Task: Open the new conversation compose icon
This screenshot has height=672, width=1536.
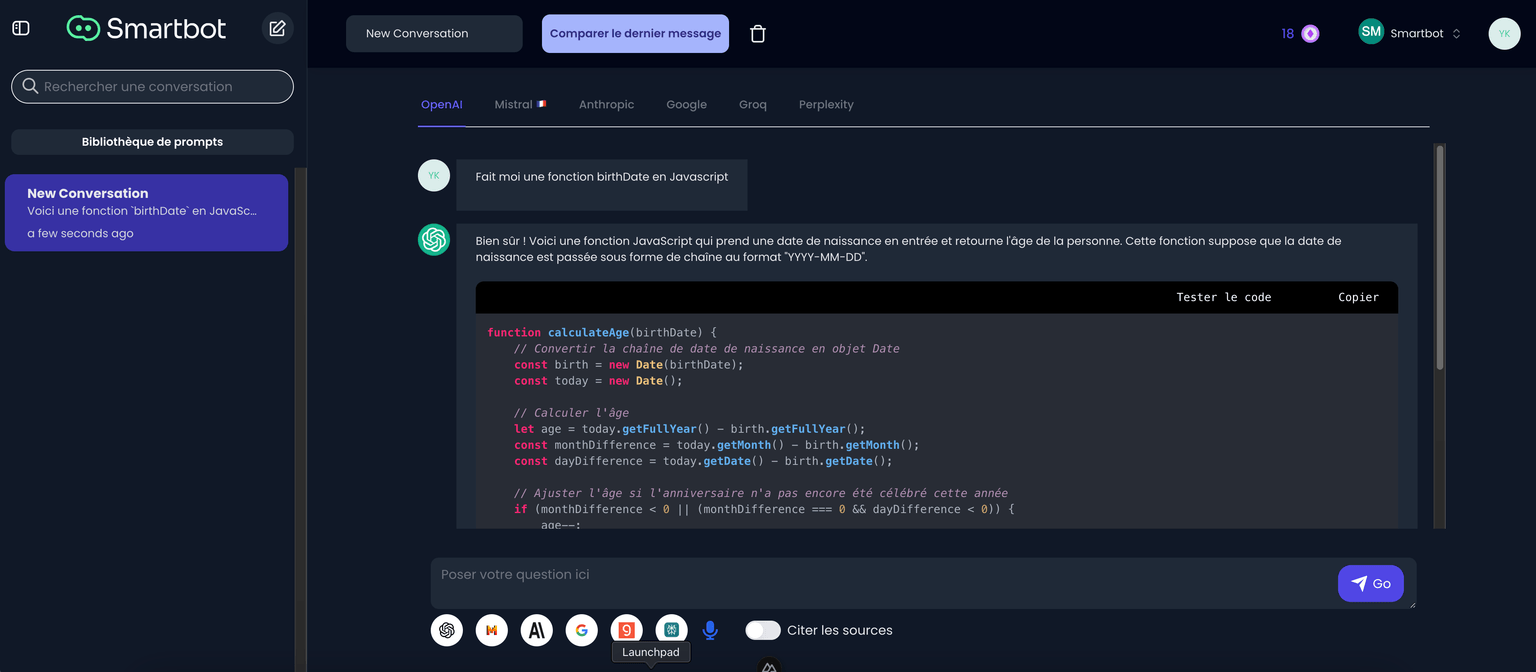Action: click(x=277, y=28)
